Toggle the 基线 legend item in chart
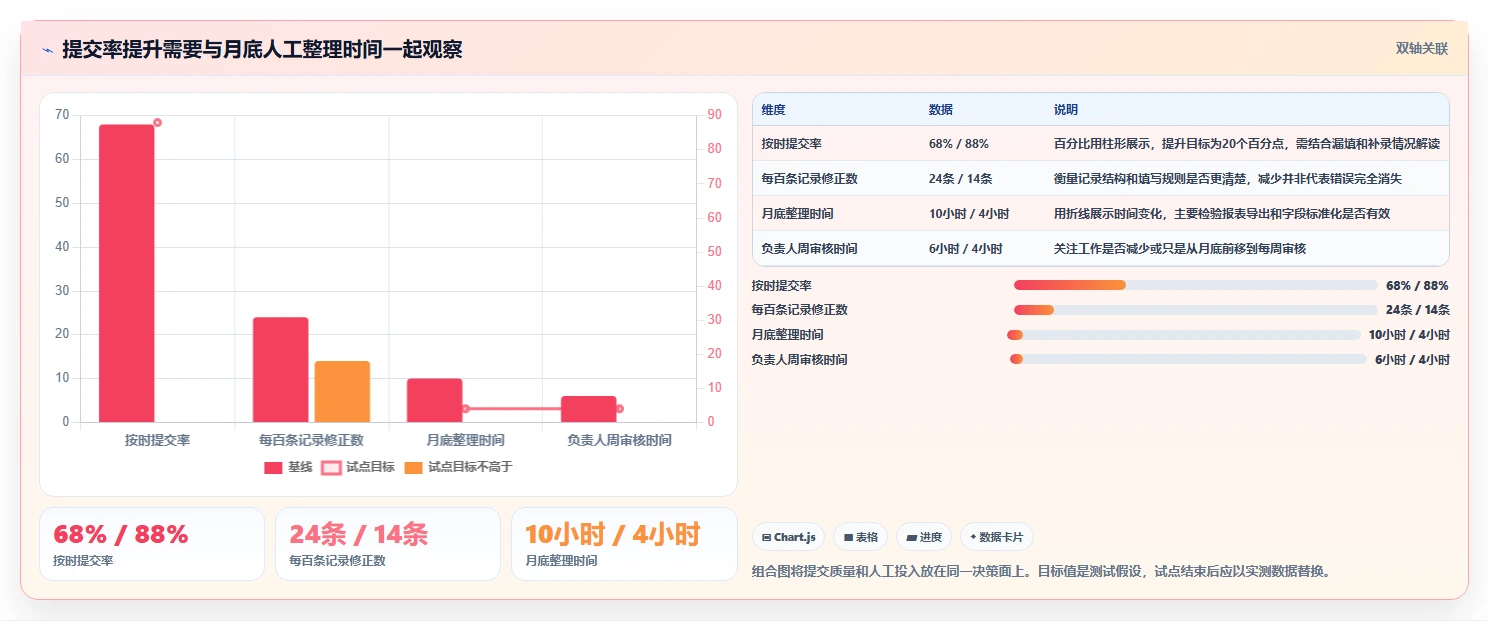 (288, 467)
